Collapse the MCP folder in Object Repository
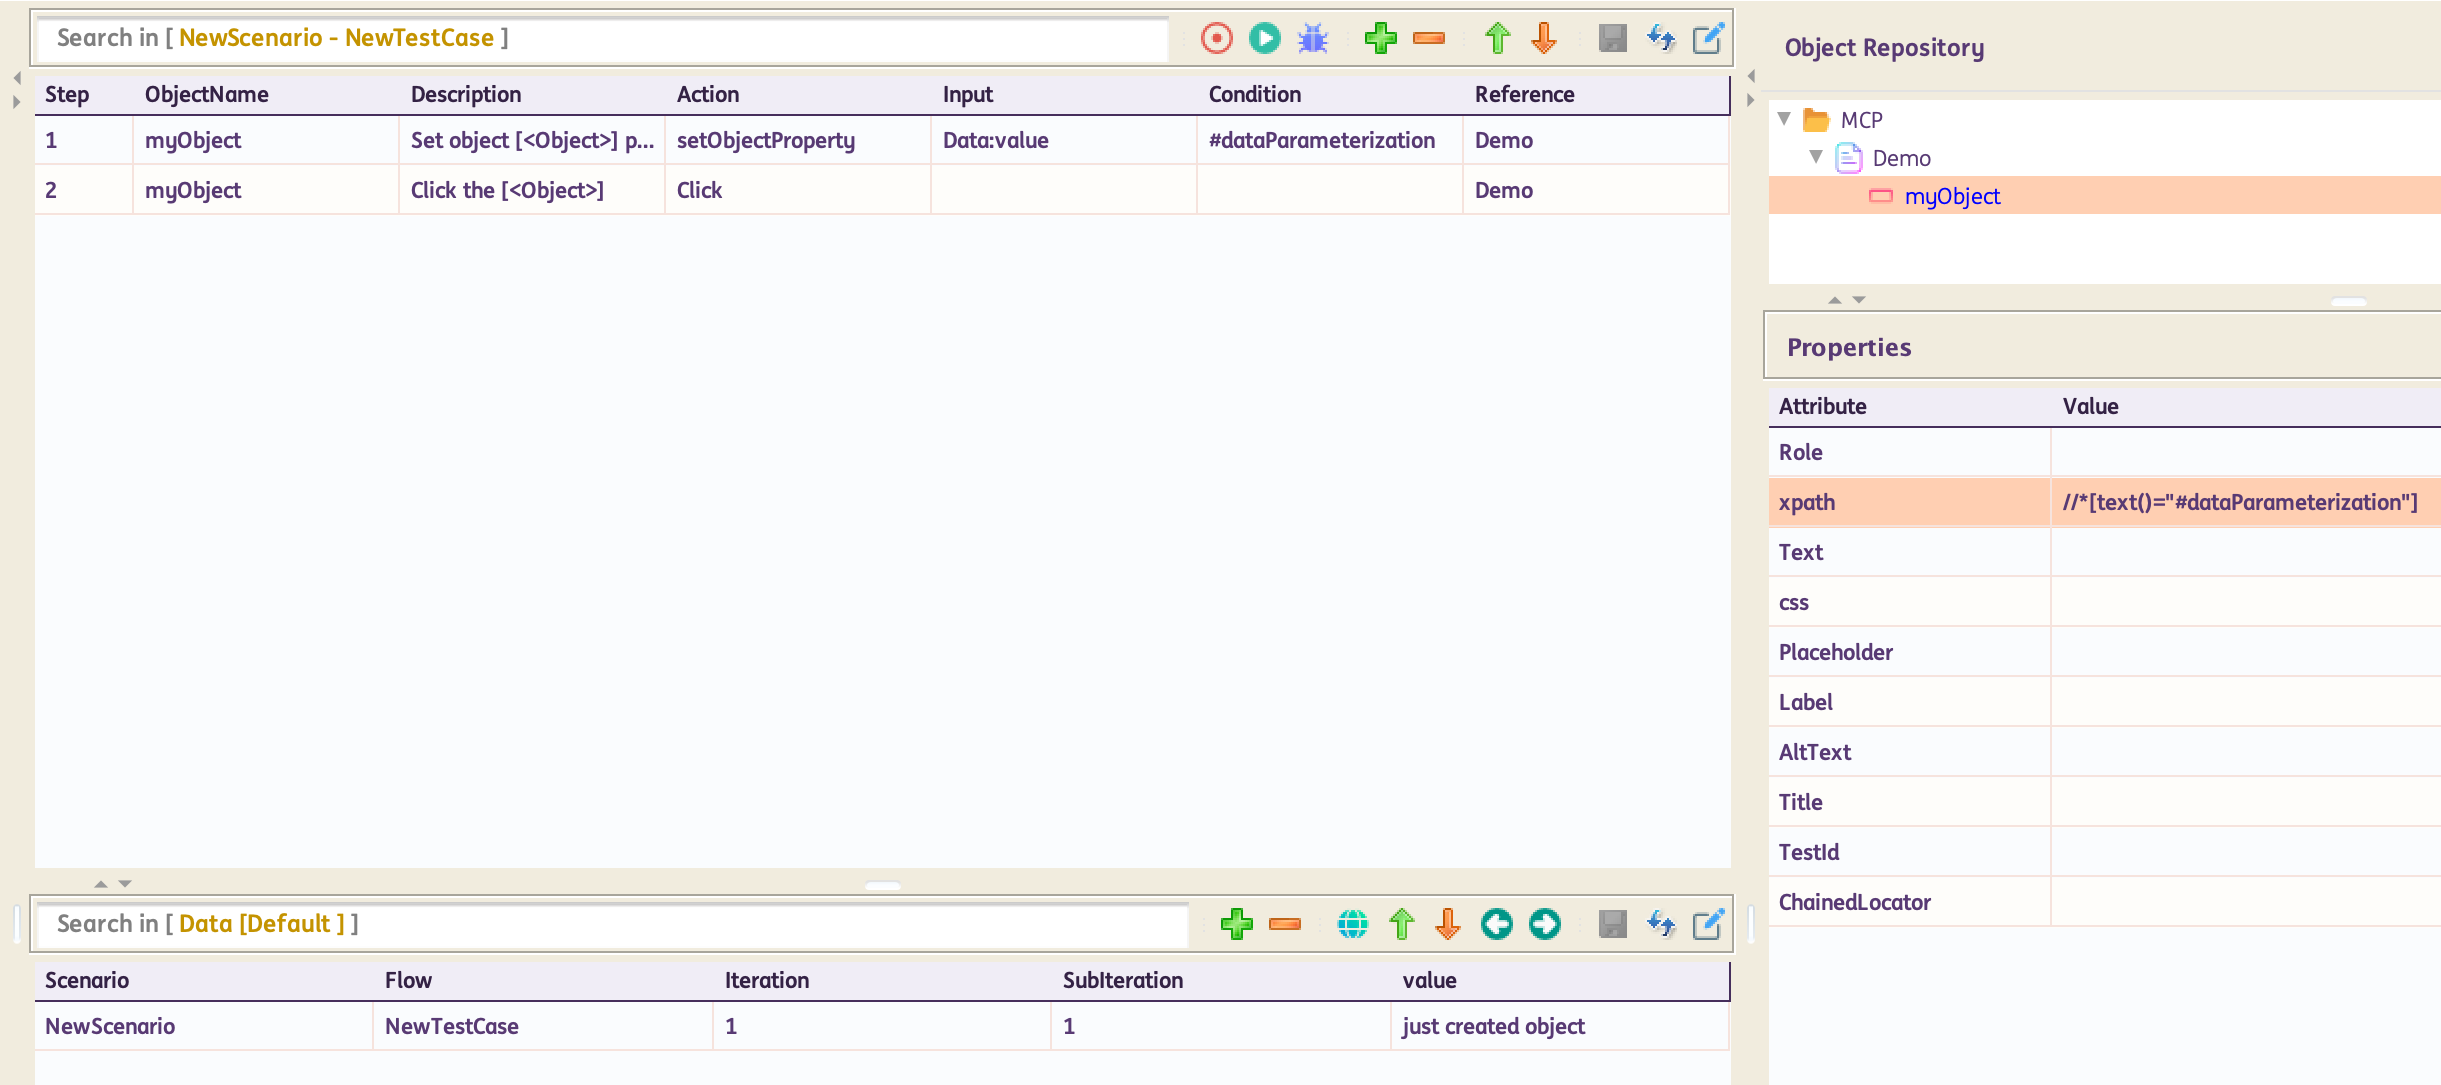The width and height of the screenshot is (2441, 1085). (x=1785, y=119)
